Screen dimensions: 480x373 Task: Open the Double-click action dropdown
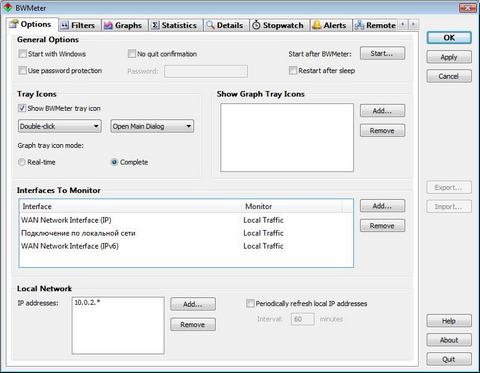[x=60, y=126]
